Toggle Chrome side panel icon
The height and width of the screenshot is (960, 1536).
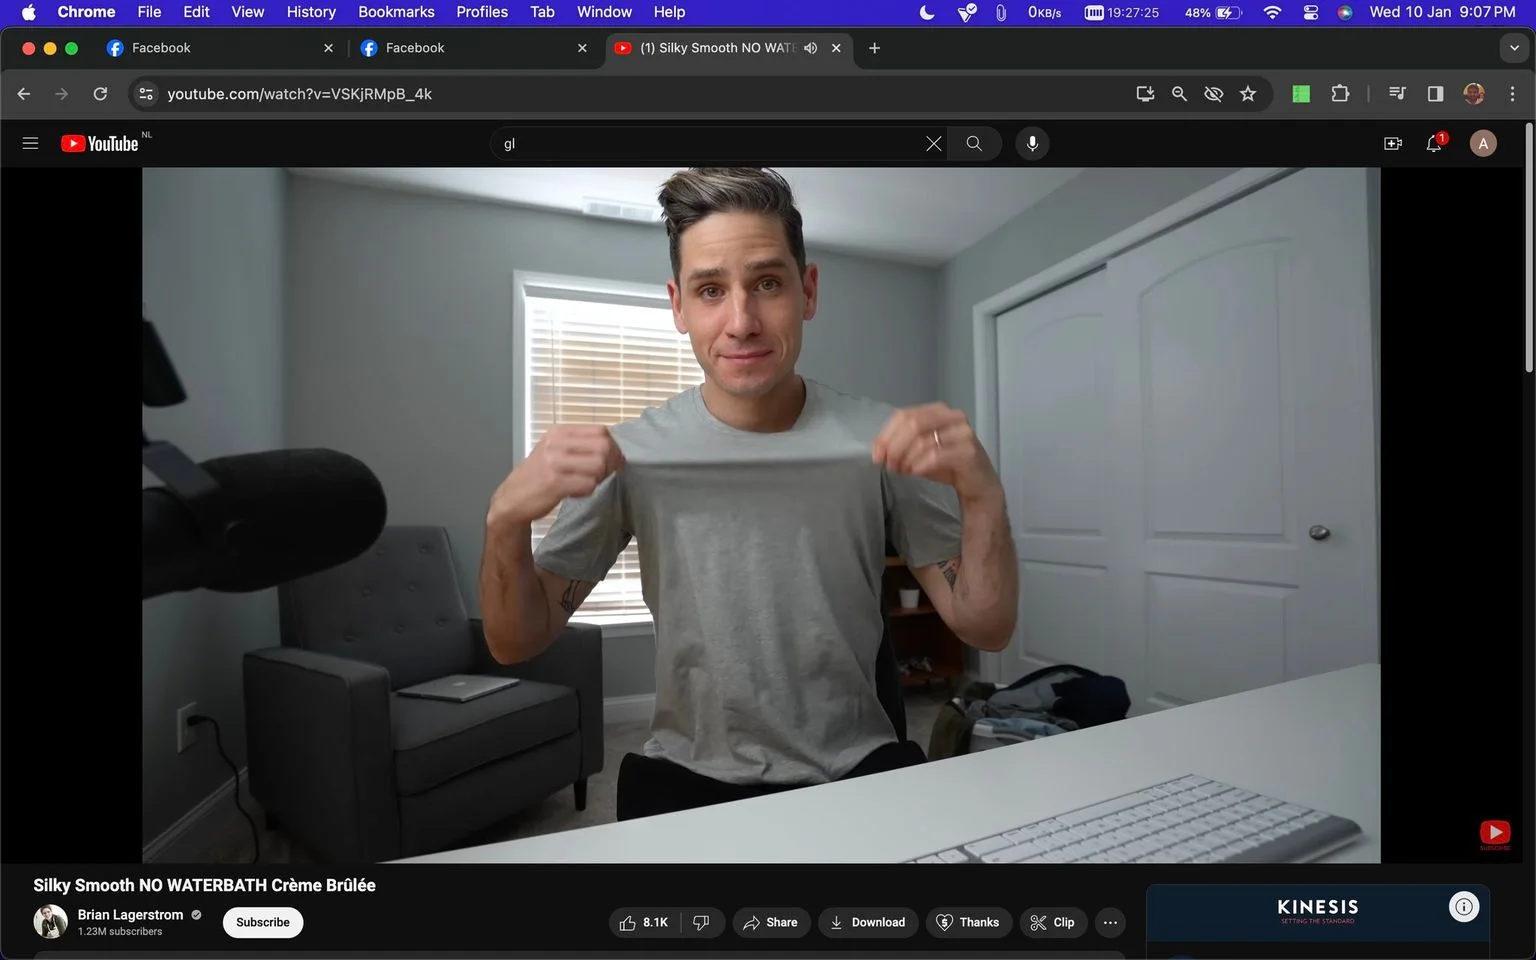point(1435,93)
